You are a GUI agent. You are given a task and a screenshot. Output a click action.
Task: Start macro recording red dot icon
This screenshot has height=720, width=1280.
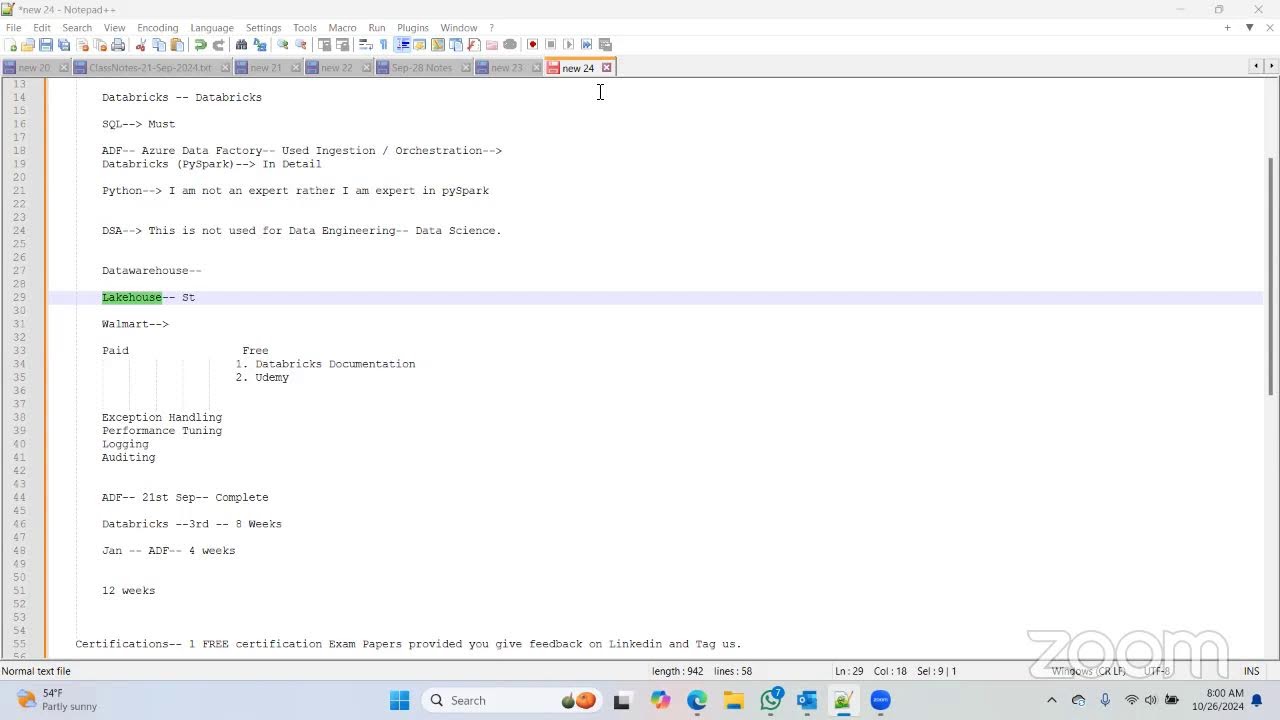[532, 44]
